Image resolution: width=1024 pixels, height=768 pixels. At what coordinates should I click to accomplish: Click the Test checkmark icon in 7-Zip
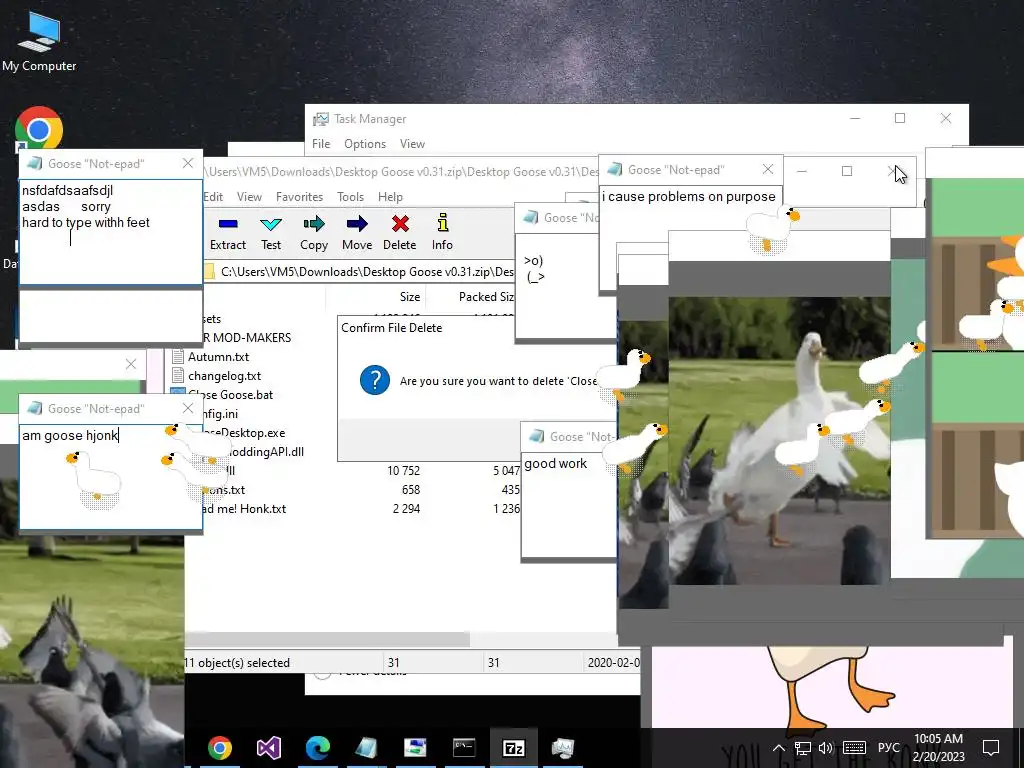pos(271,224)
